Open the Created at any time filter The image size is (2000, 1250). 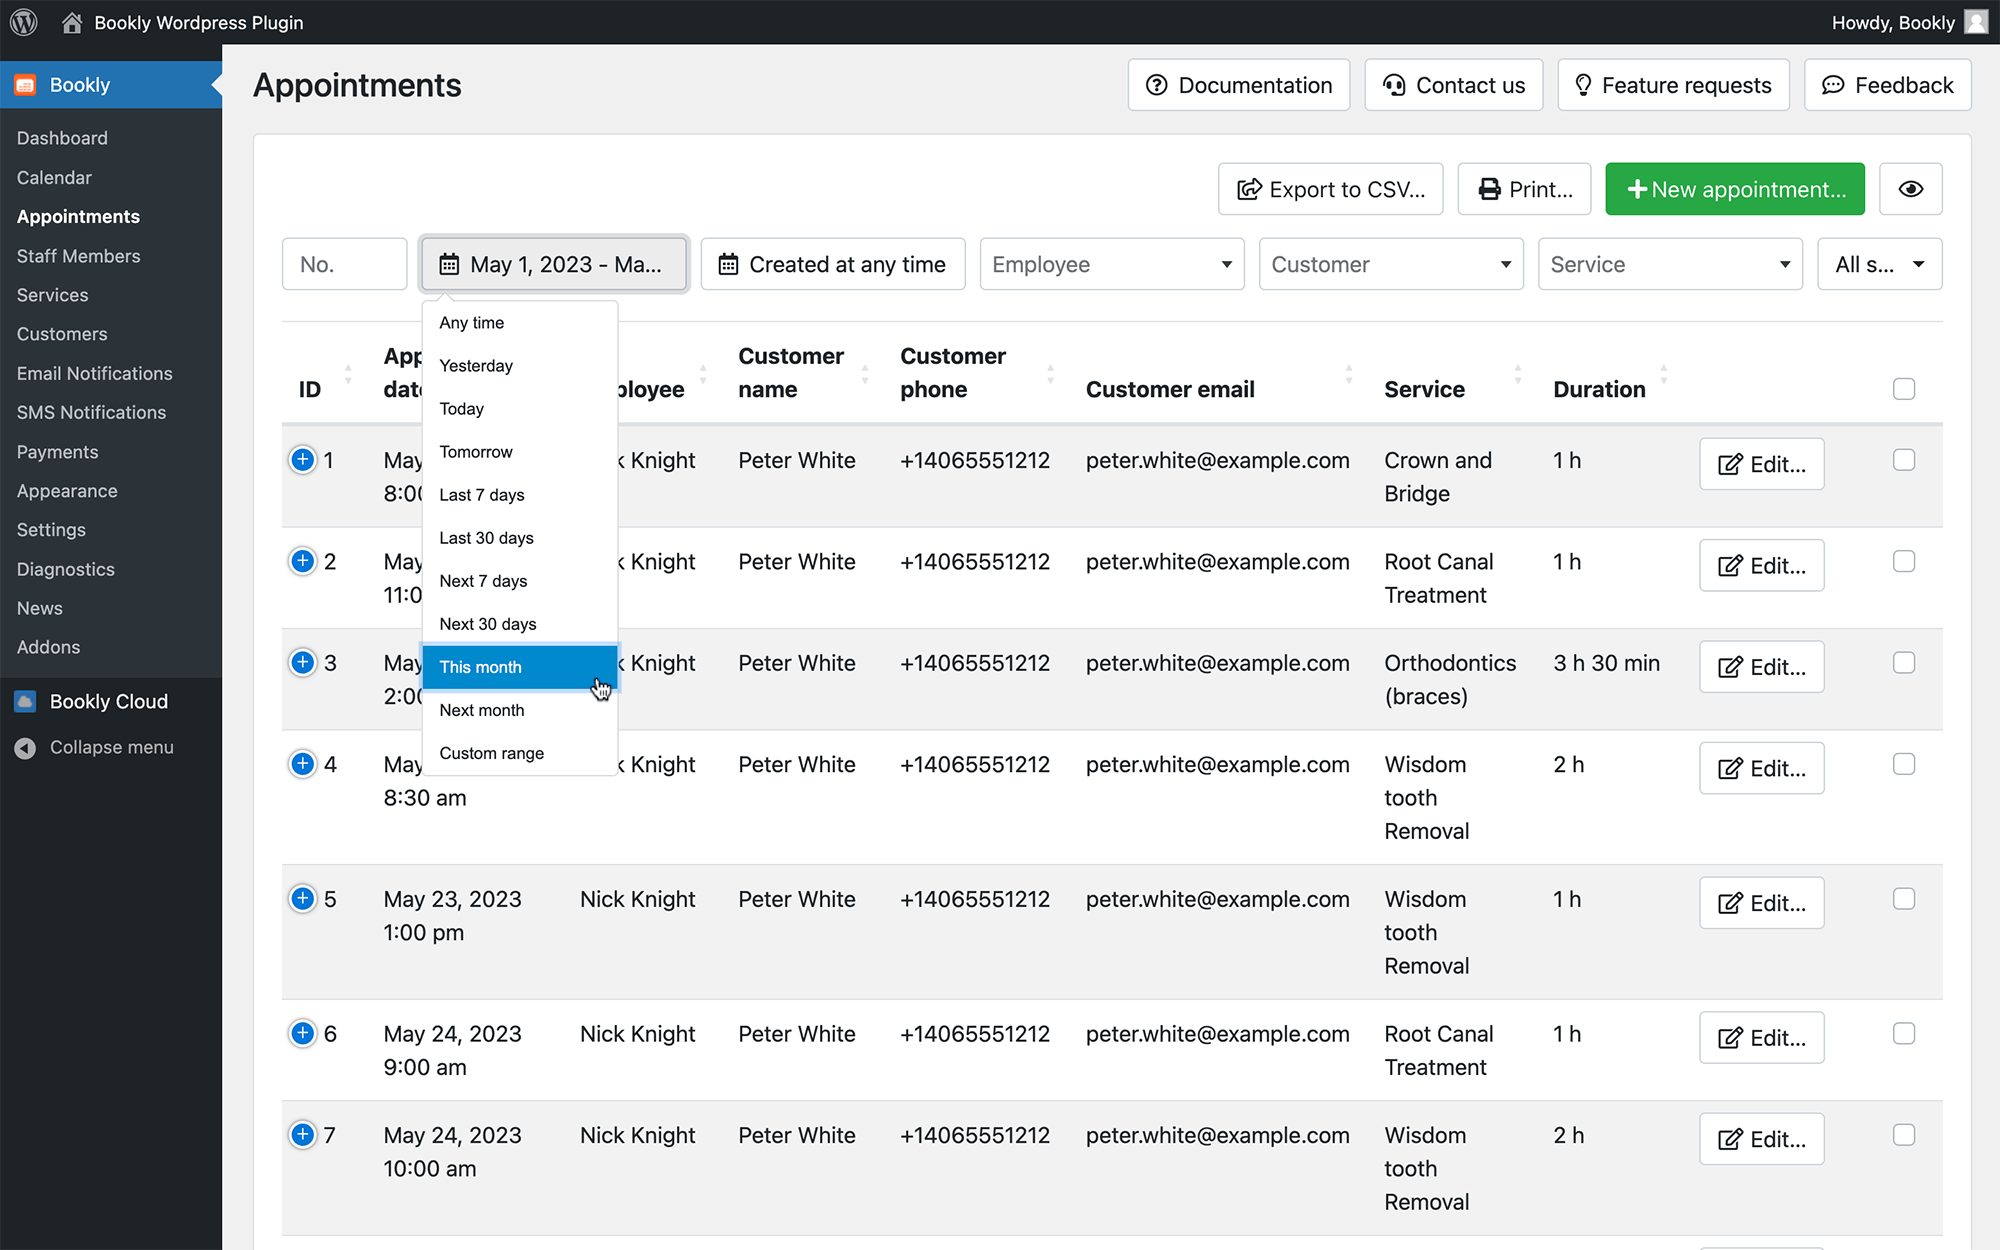pos(833,264)
